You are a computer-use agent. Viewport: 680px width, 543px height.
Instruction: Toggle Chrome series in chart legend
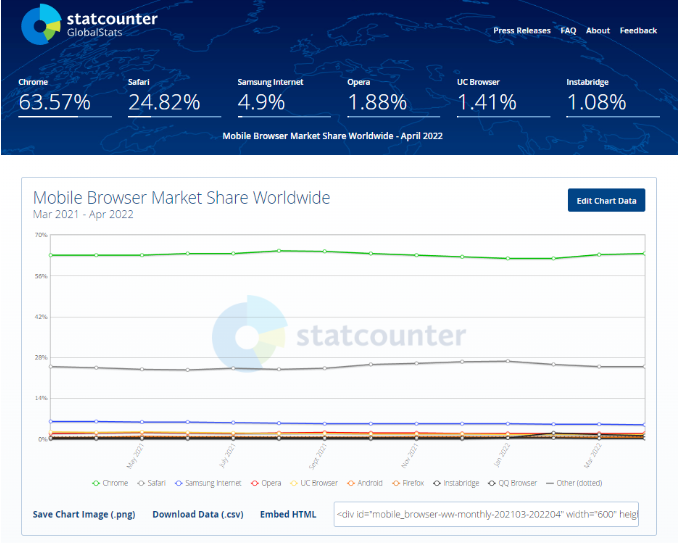[x=110, y=483]
